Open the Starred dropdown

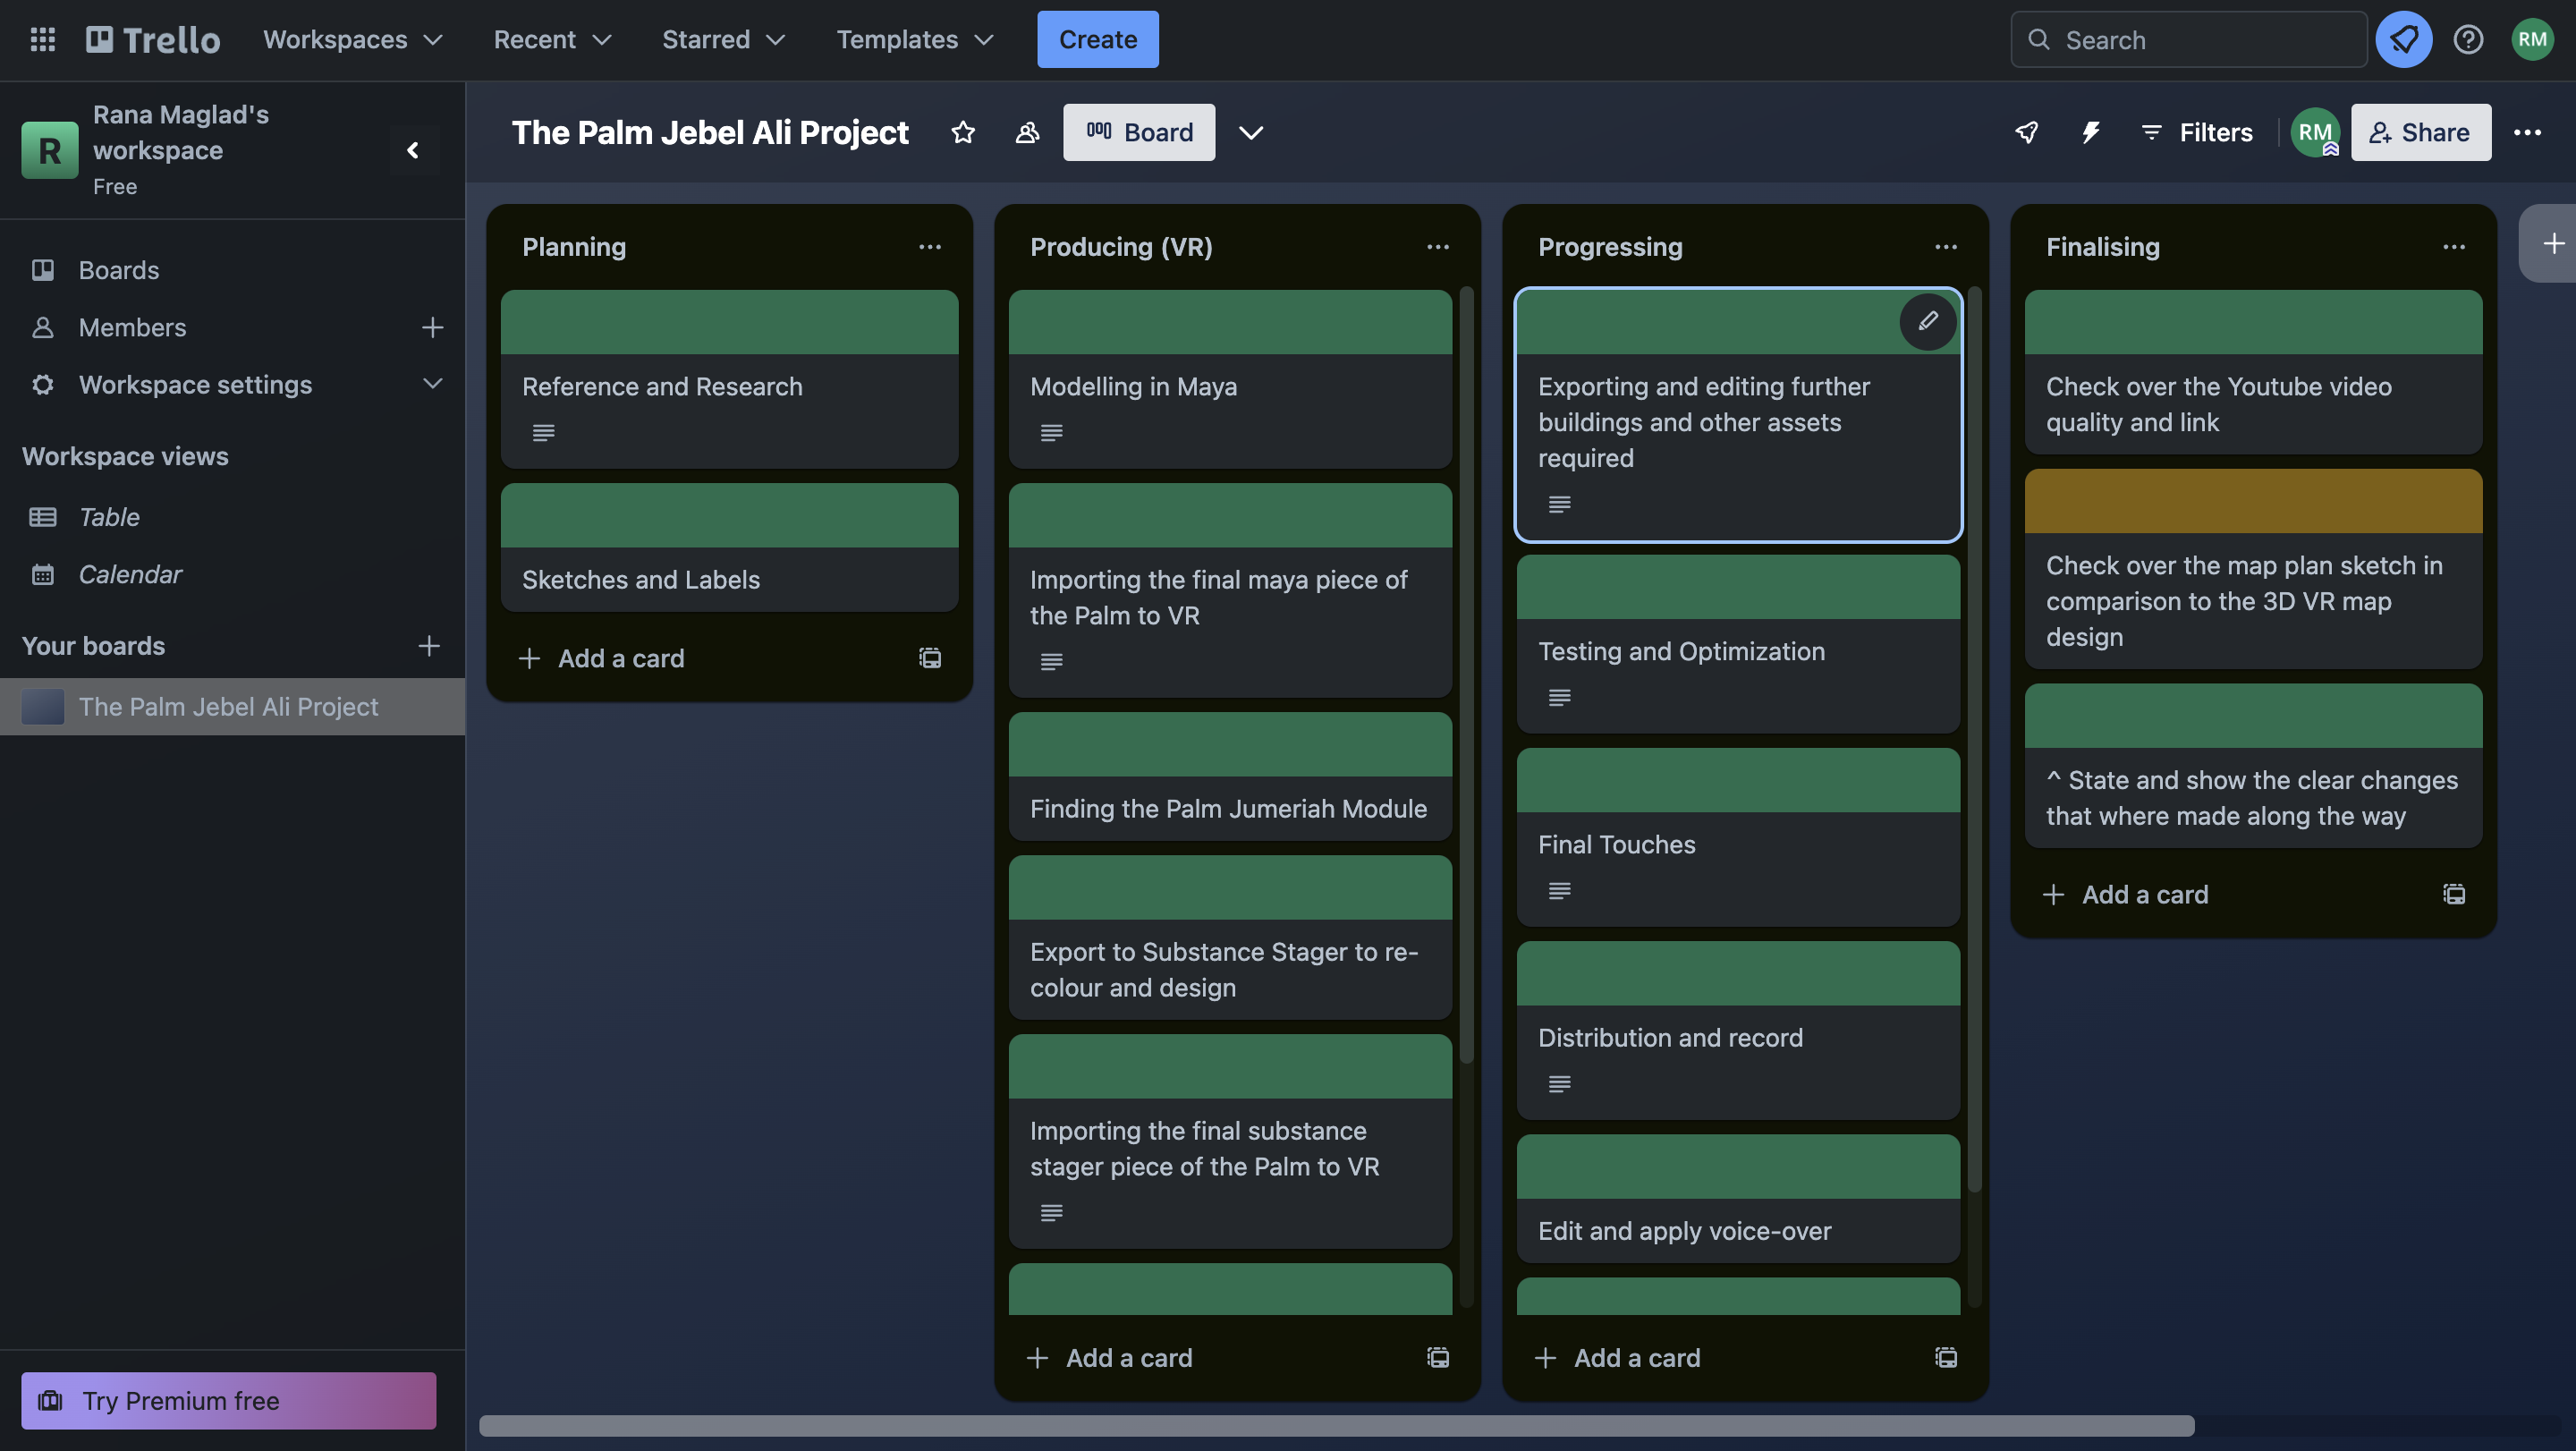pos(723,39)
